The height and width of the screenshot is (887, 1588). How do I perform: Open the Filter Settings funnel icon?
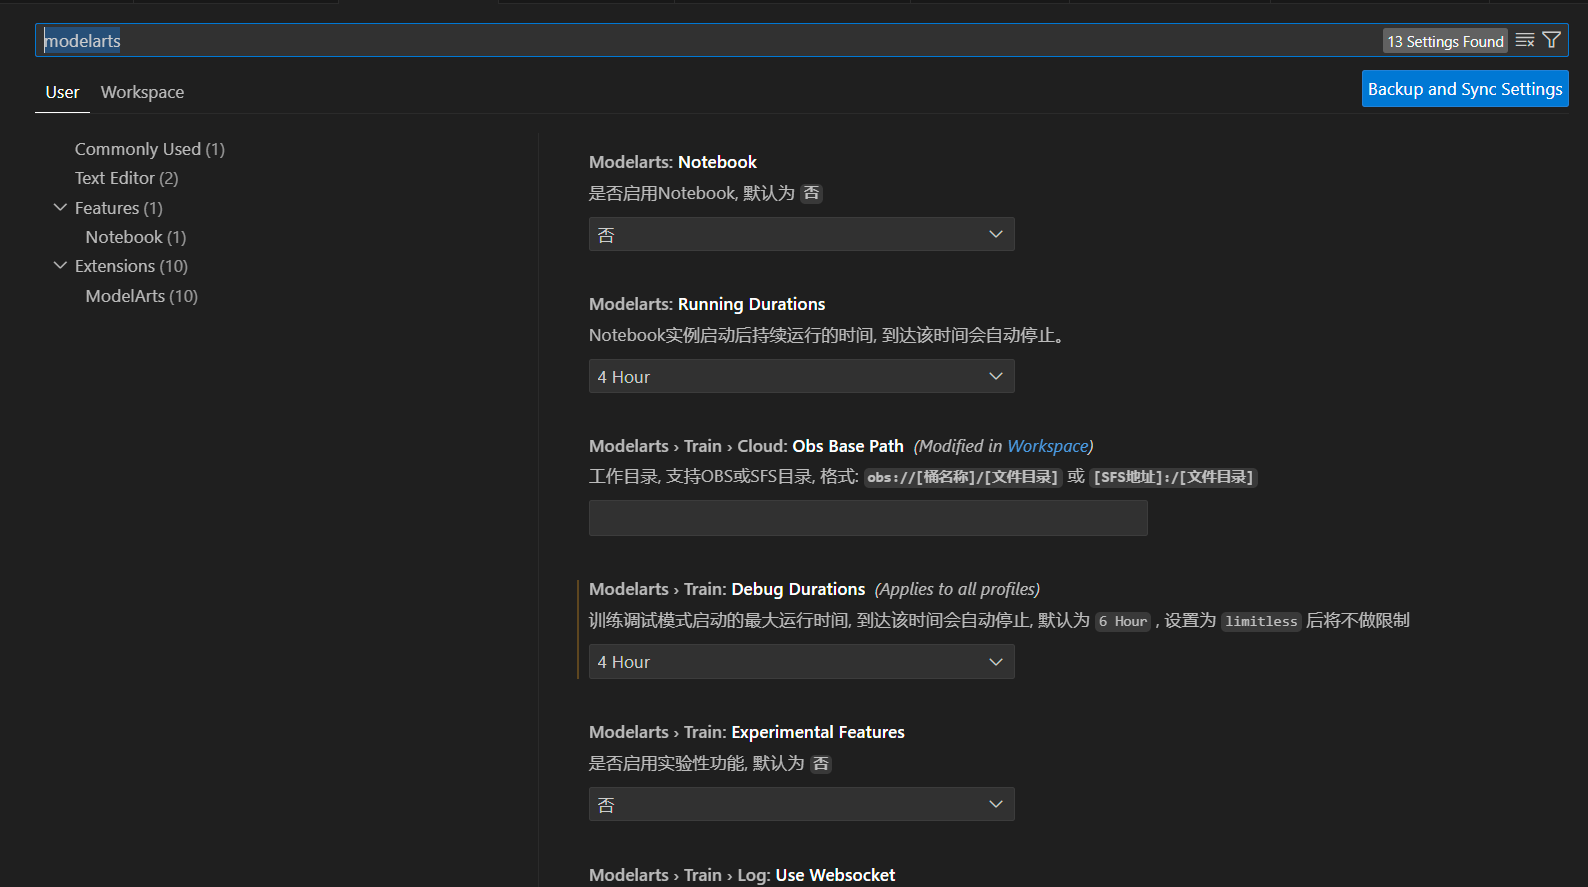(1551, 40)
